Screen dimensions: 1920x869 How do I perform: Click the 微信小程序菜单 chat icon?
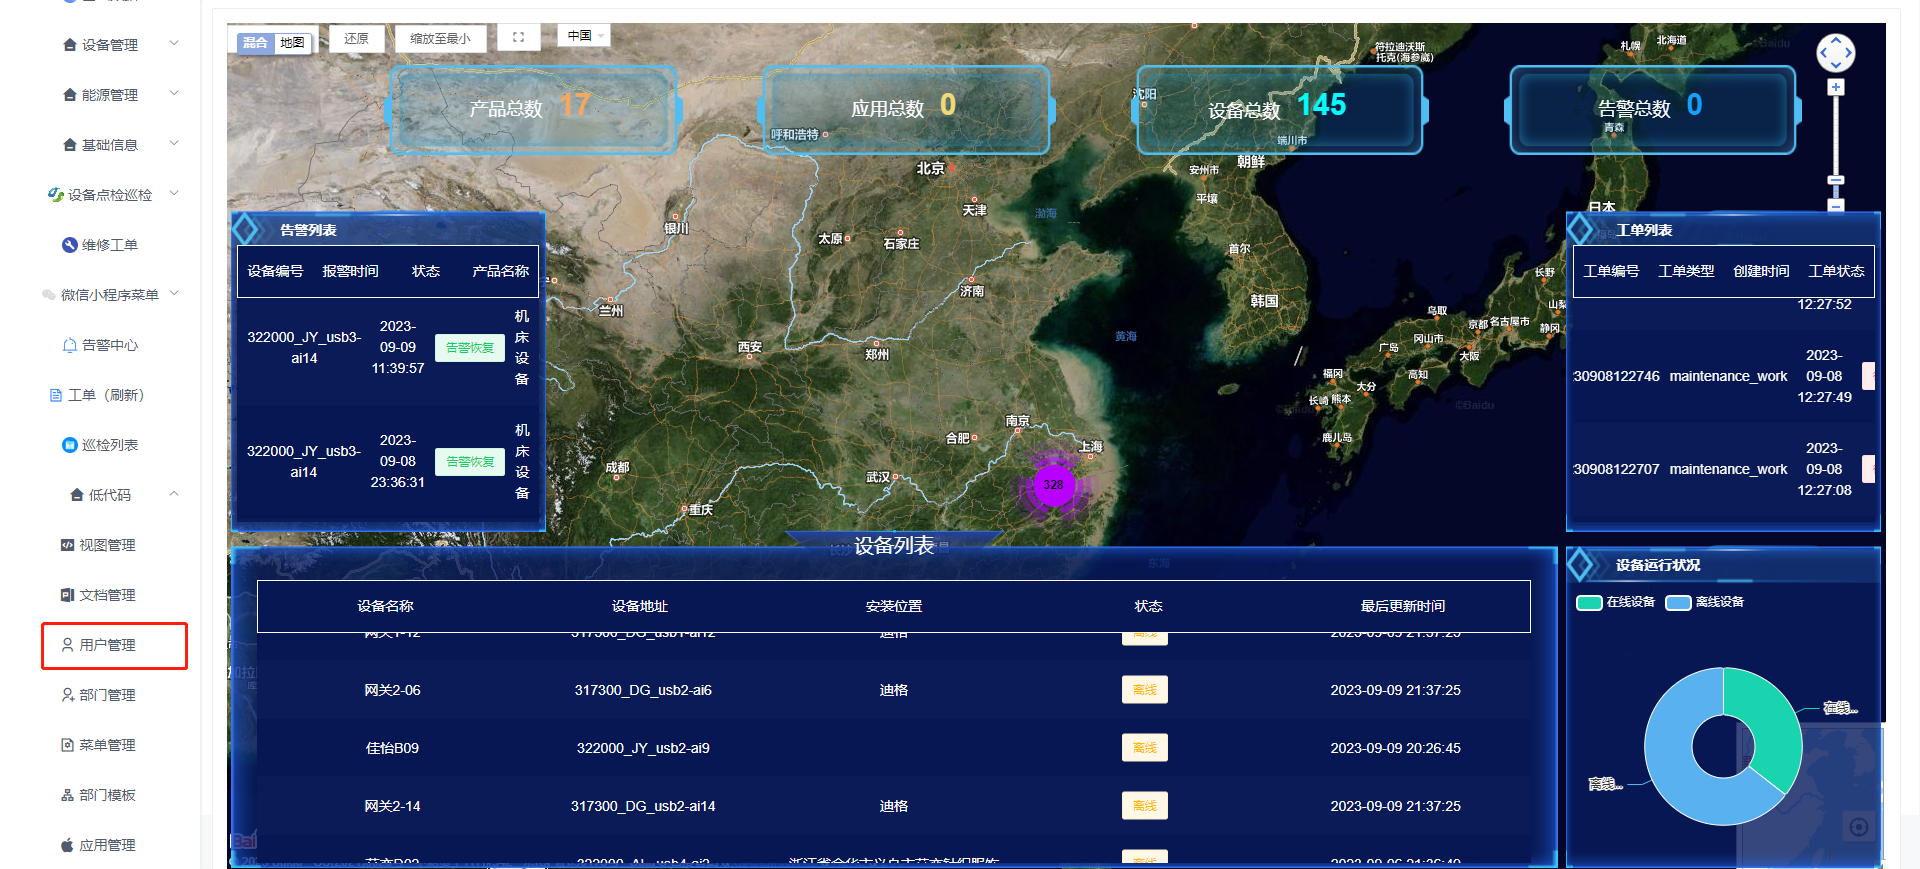coord(49,295)
